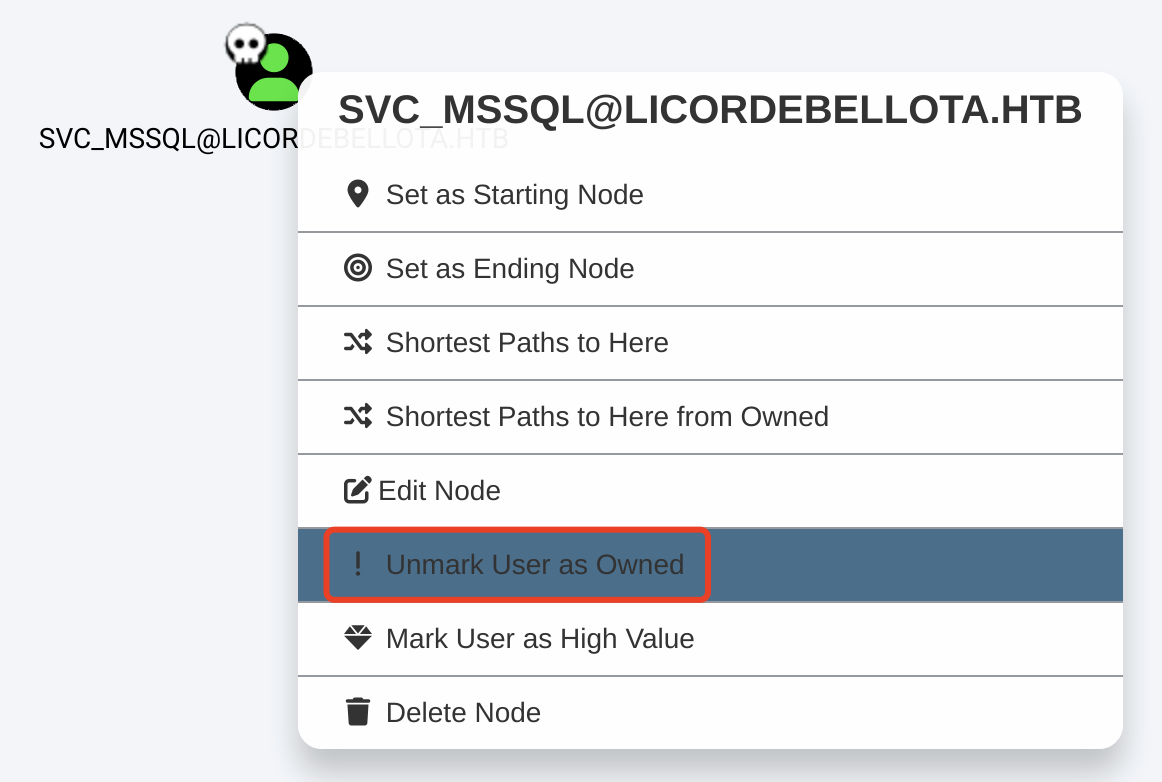Viewport: 1162px width, 782px height.
Task: Click the exclamation mark owned icon
Action: point(357,564)
